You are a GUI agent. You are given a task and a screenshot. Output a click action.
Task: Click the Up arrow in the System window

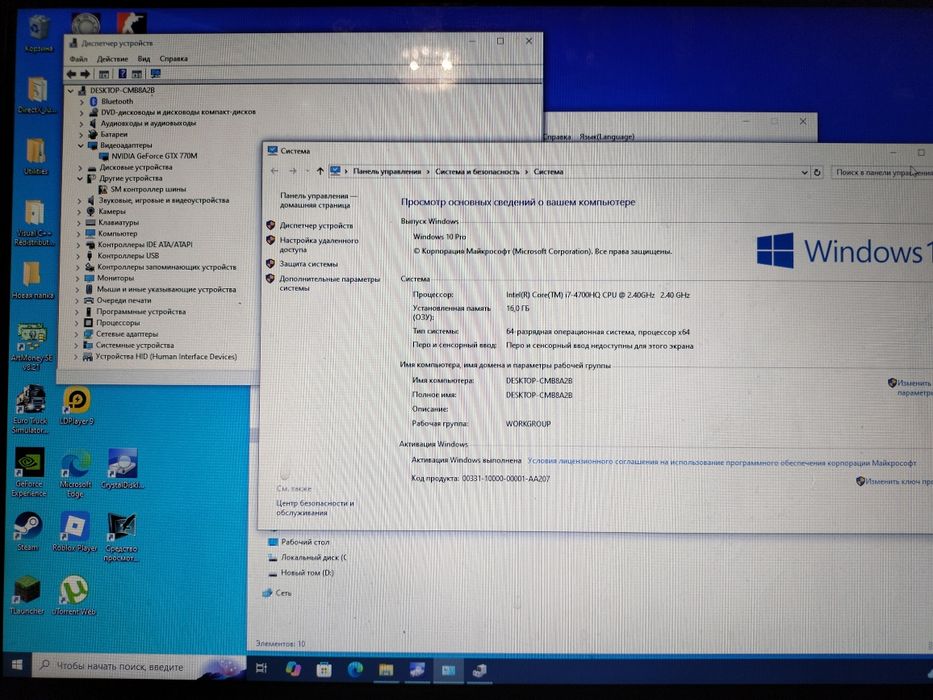(320, 171)
